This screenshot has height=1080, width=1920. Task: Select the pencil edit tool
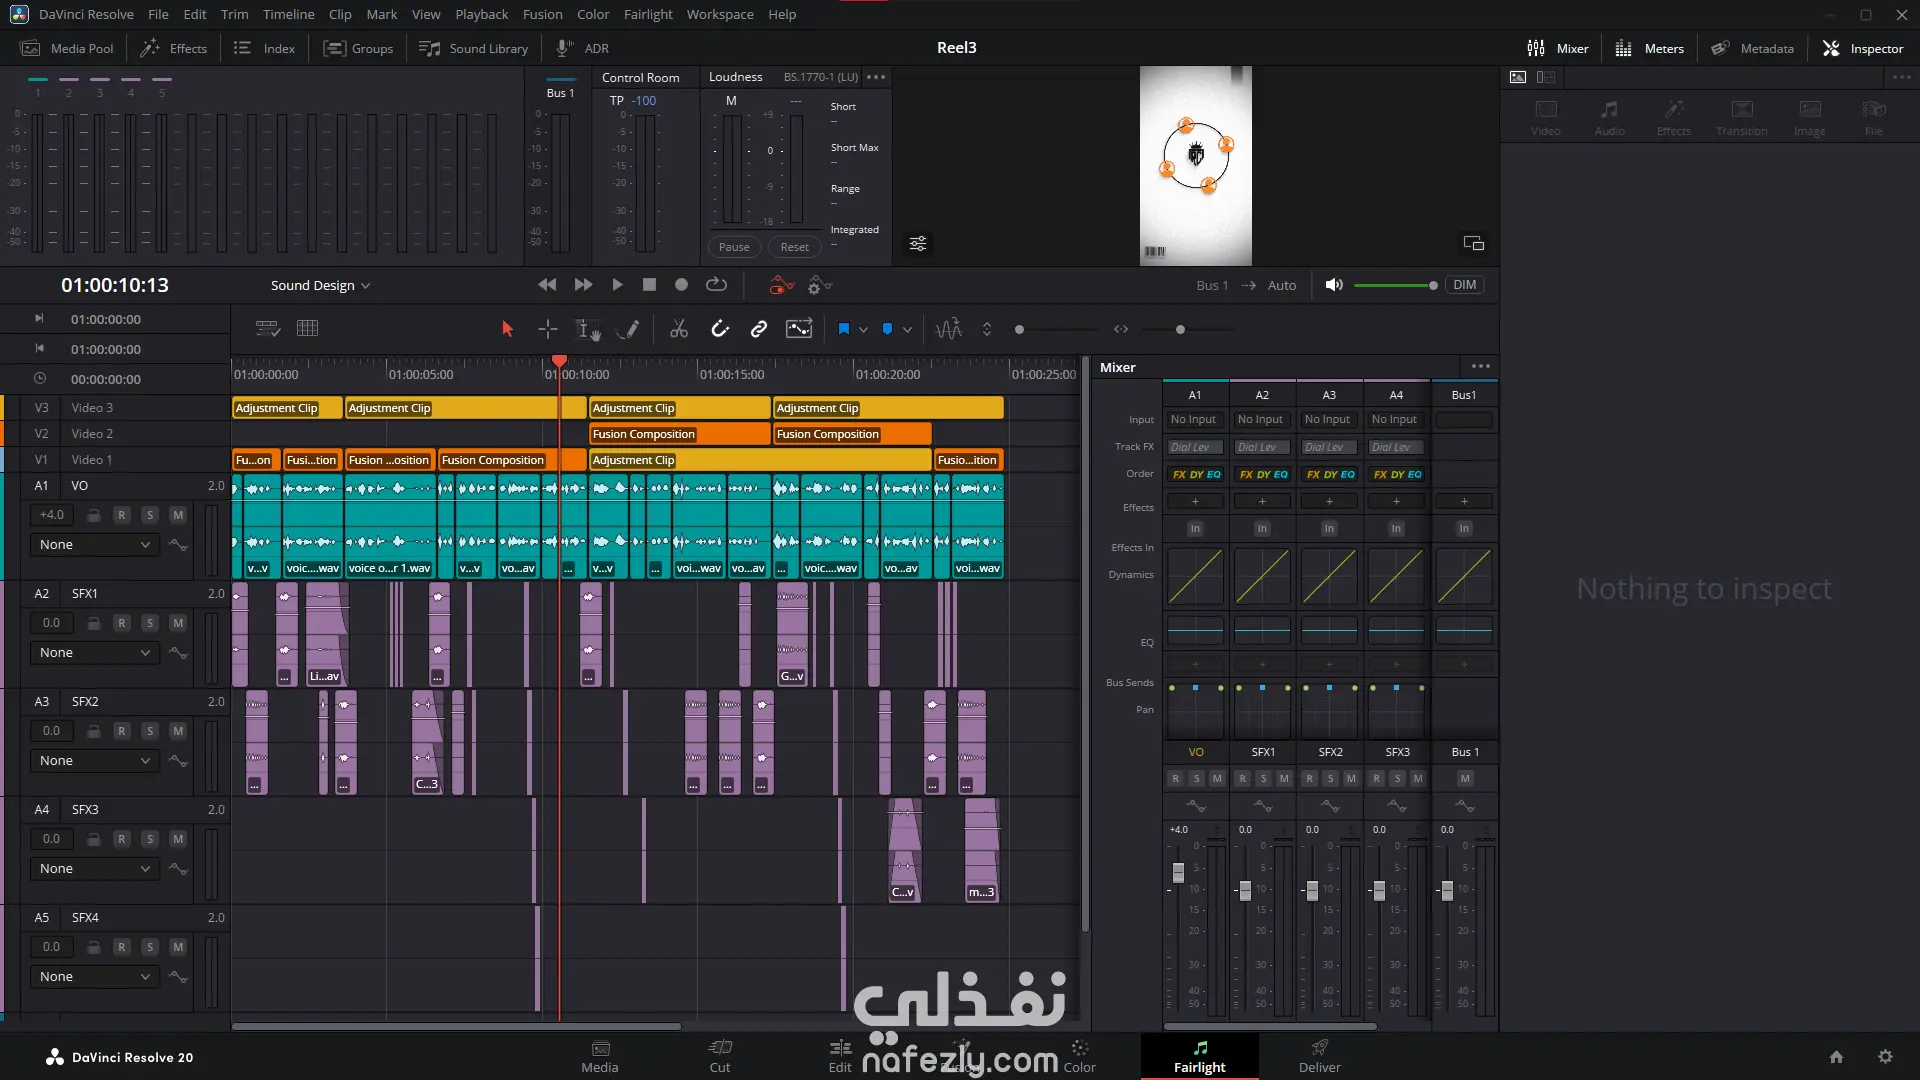click(x=628, y=329)
